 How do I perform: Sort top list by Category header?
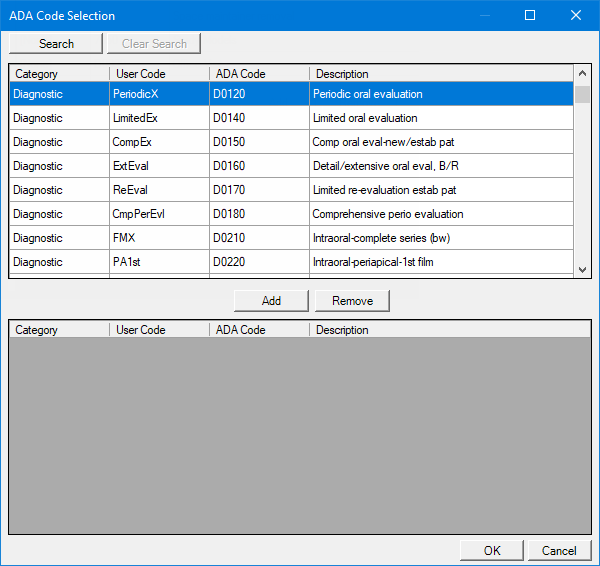pos(58,74)
